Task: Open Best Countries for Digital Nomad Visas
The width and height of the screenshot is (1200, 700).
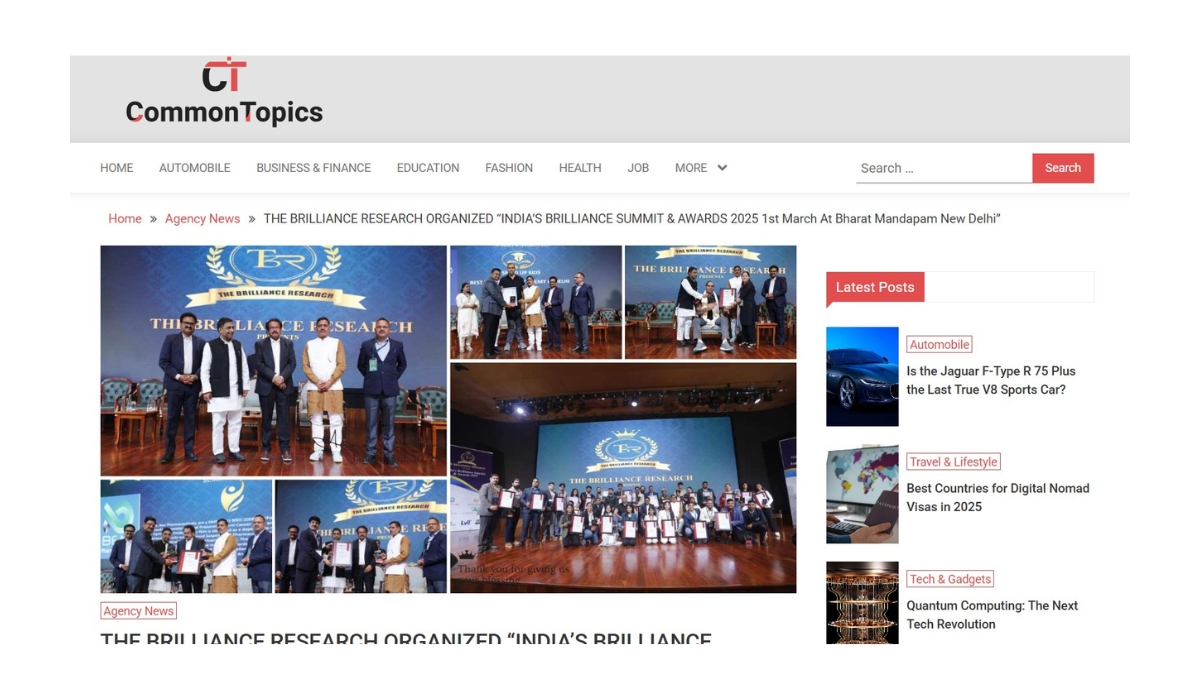Action: pos(998,497)
